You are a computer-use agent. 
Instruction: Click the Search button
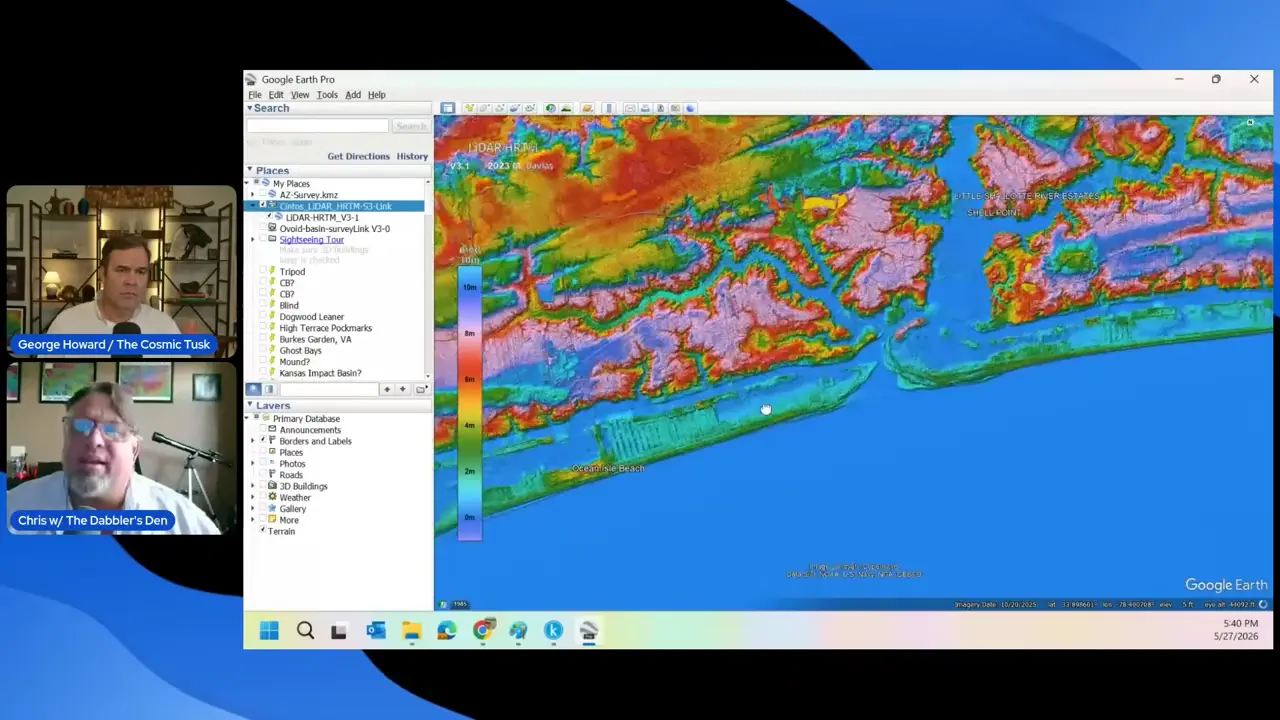410,126
